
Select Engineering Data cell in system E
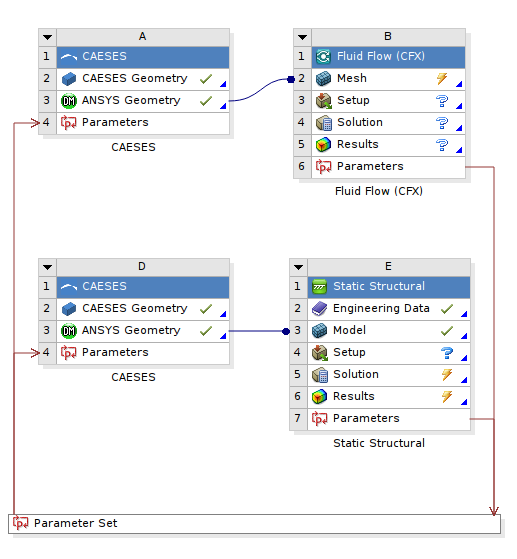pyautogui.click(x=389, y=309)
